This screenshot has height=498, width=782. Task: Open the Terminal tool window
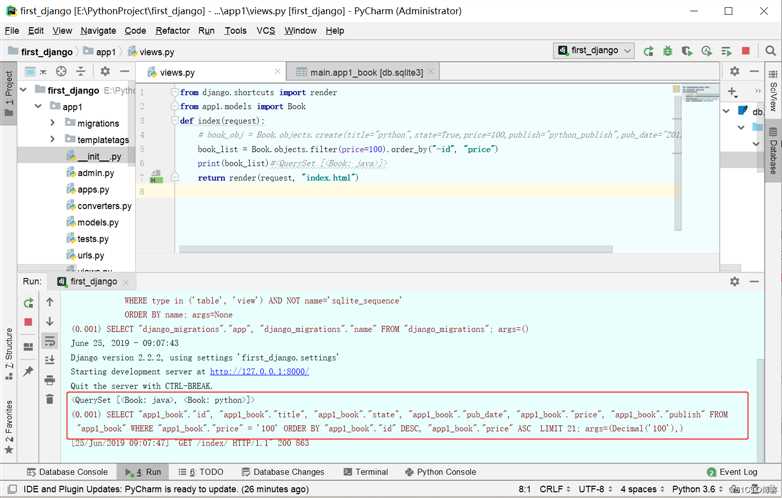[x=366, y=472]
